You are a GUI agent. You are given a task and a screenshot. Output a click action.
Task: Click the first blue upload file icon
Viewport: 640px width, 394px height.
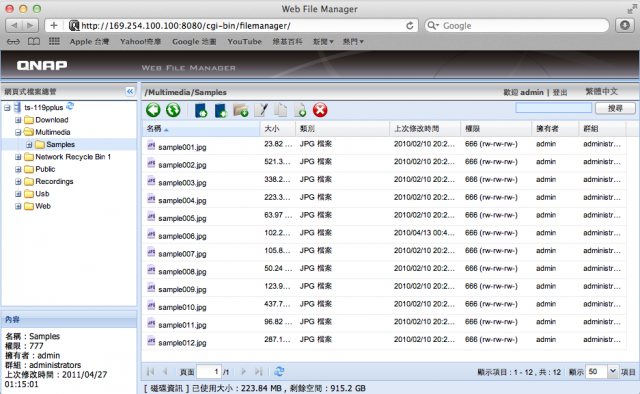point(201,110)
